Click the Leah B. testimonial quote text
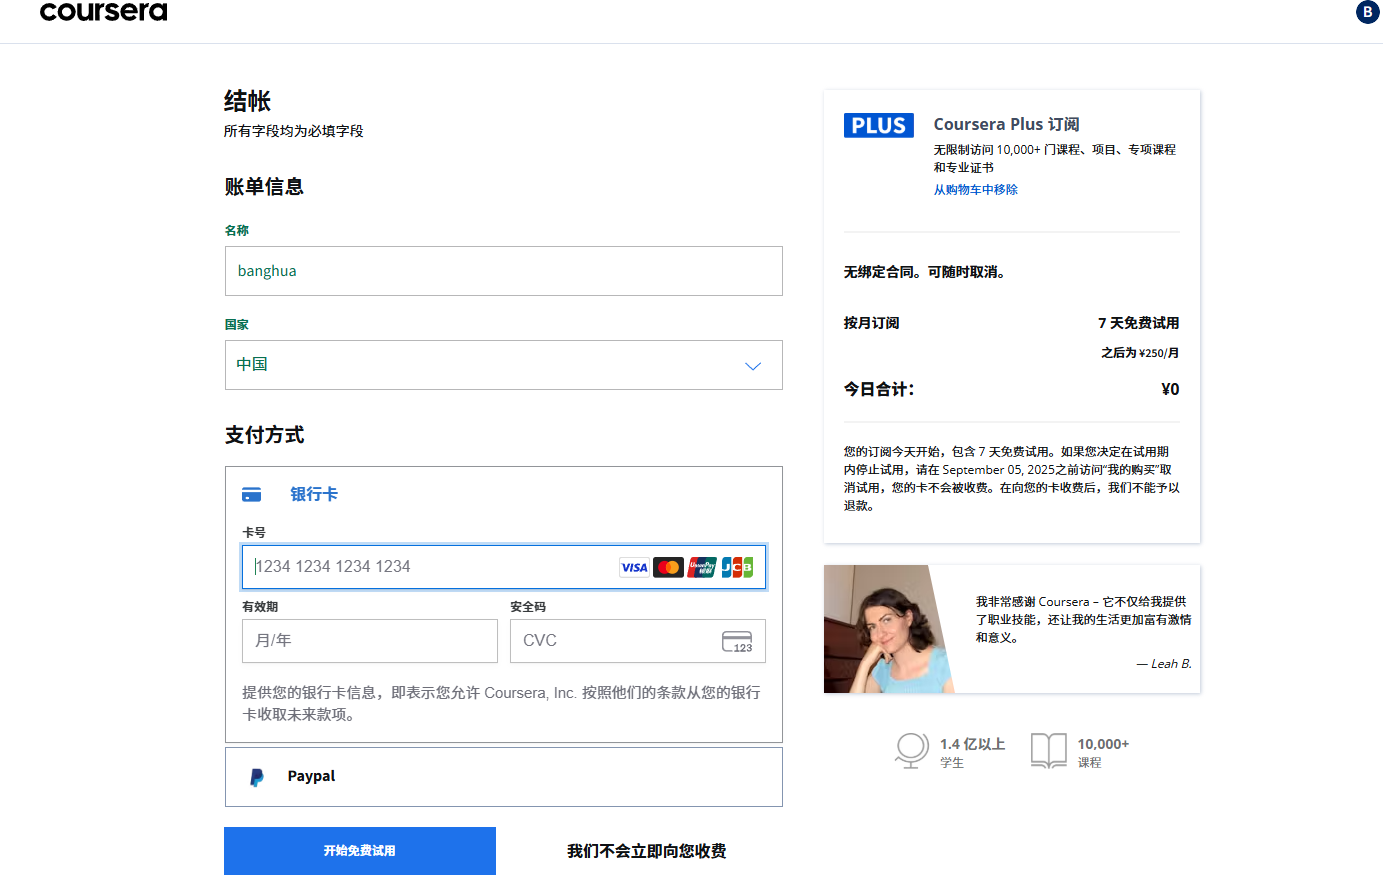The height and width of the screenshot is (876, 1383). coord(1084,620)
